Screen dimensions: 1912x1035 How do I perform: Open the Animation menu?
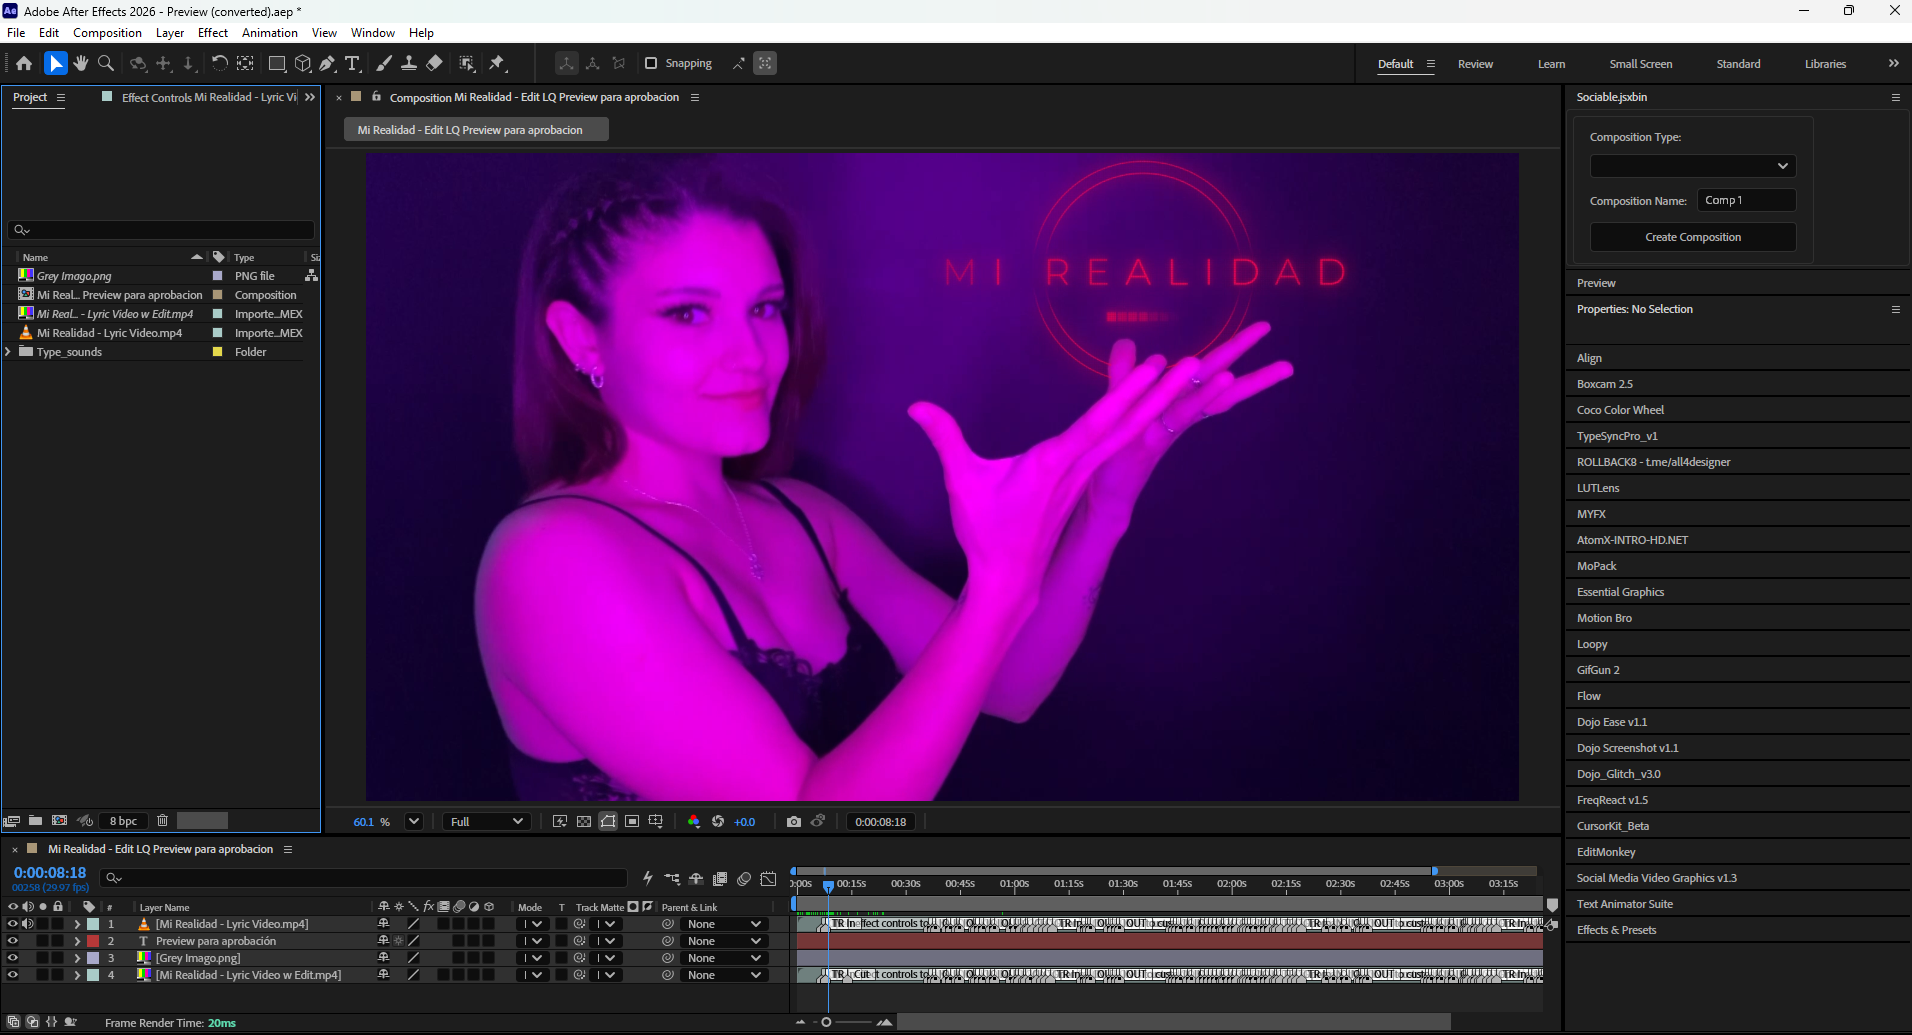[x=270, y=33]
